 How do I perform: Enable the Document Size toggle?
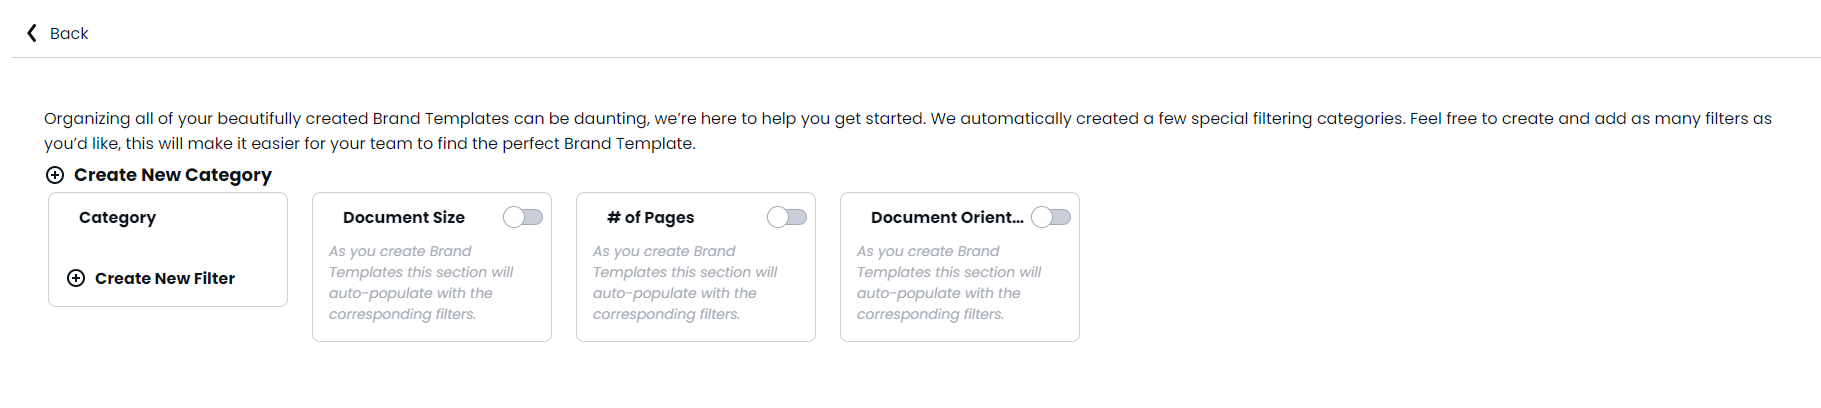tap(523, 217)
